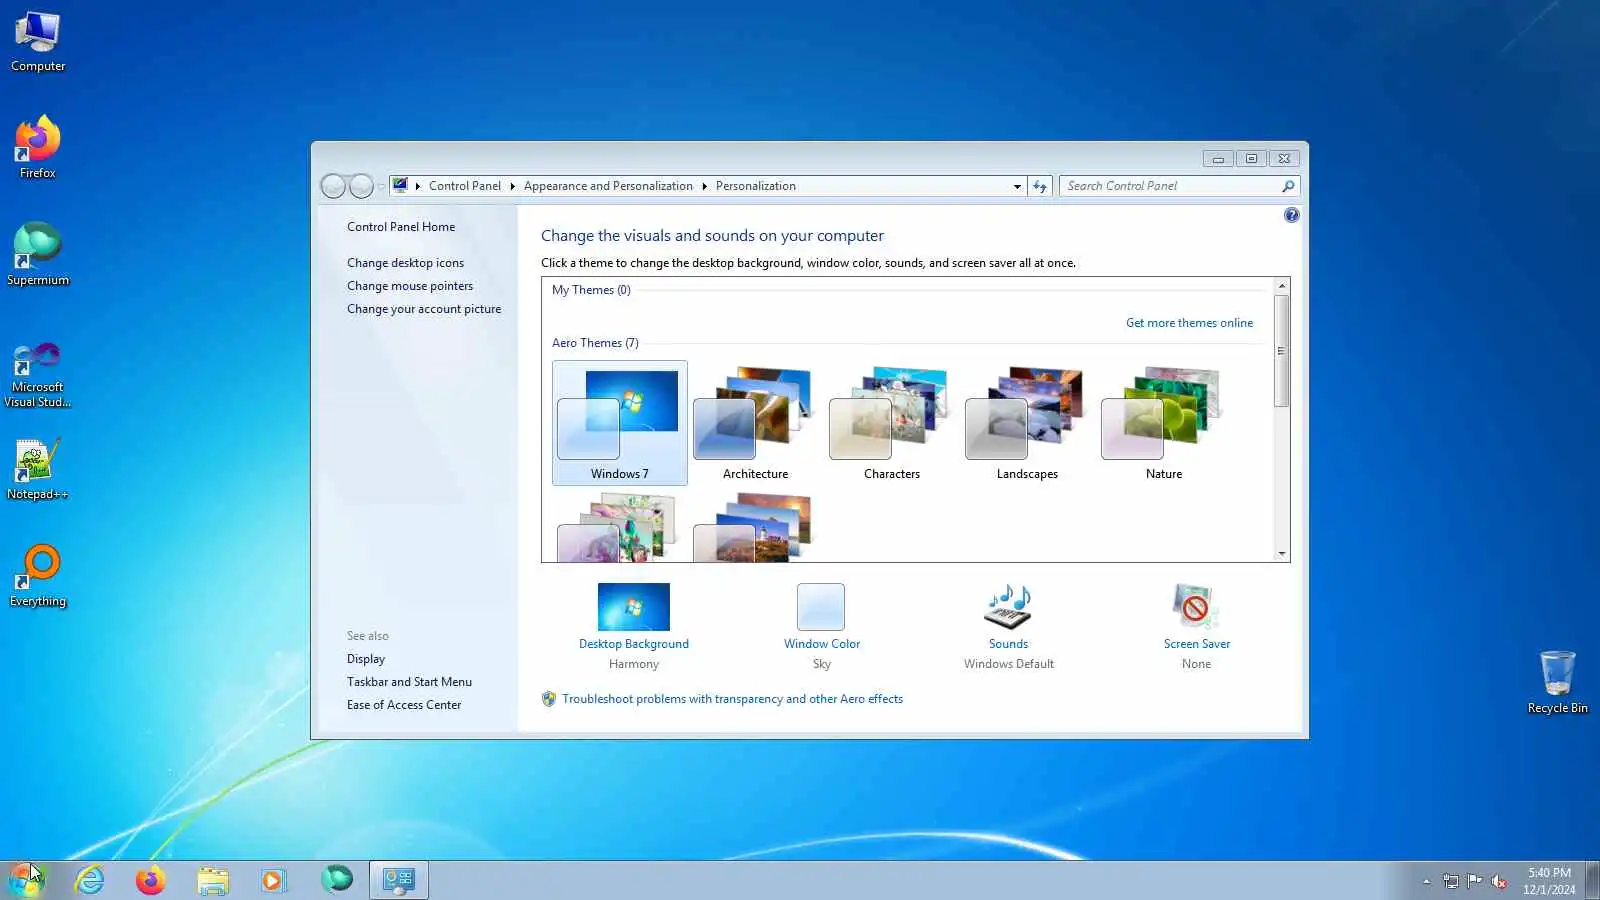The height and width of the screenshot is (900, 1600).
Task: Click the muted volume tray icon
Action: click(1498, 881)
